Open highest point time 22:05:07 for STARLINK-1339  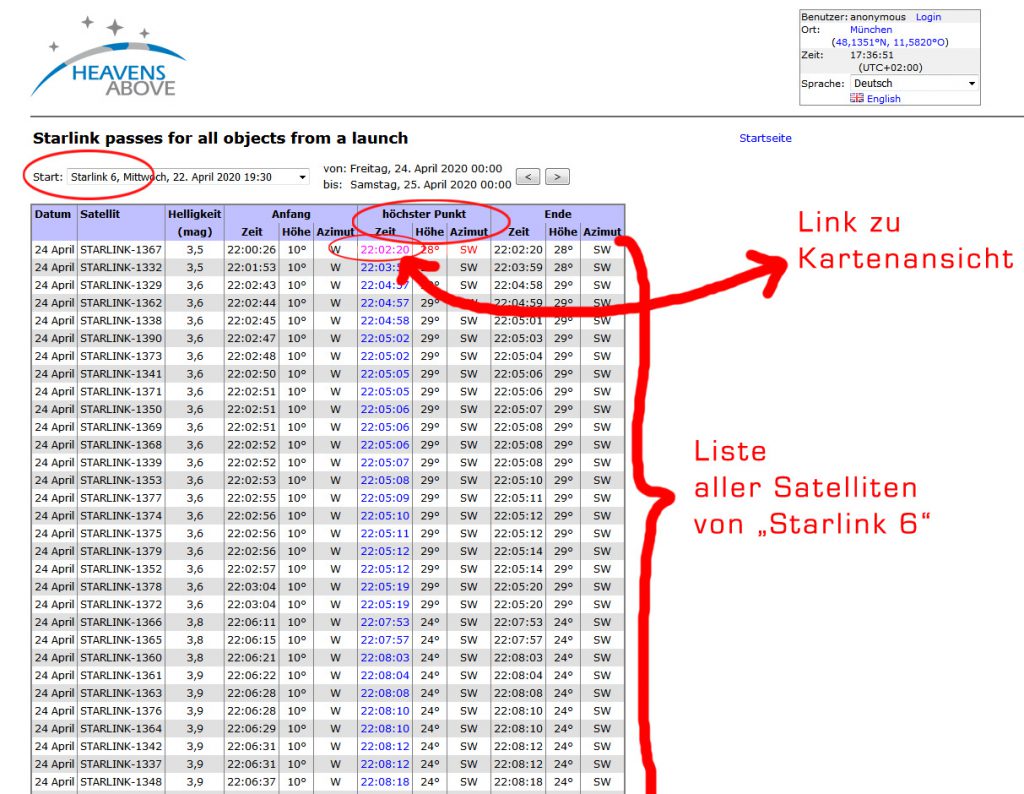coord(385,462)
